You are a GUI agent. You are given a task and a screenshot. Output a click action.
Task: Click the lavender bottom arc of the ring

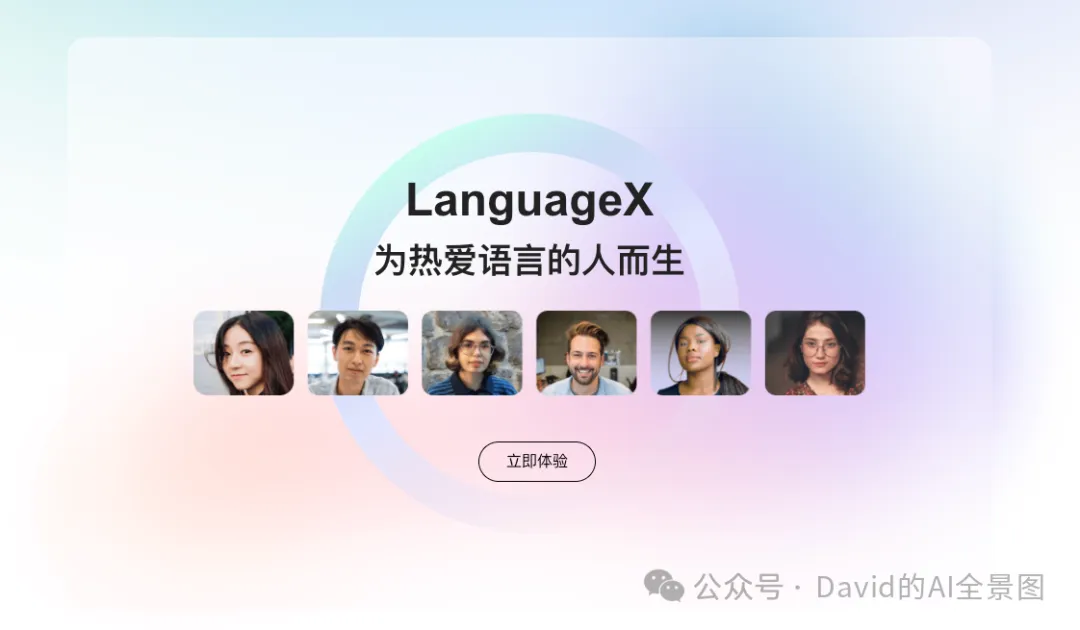pyautogui.click(x=530, y=512)
